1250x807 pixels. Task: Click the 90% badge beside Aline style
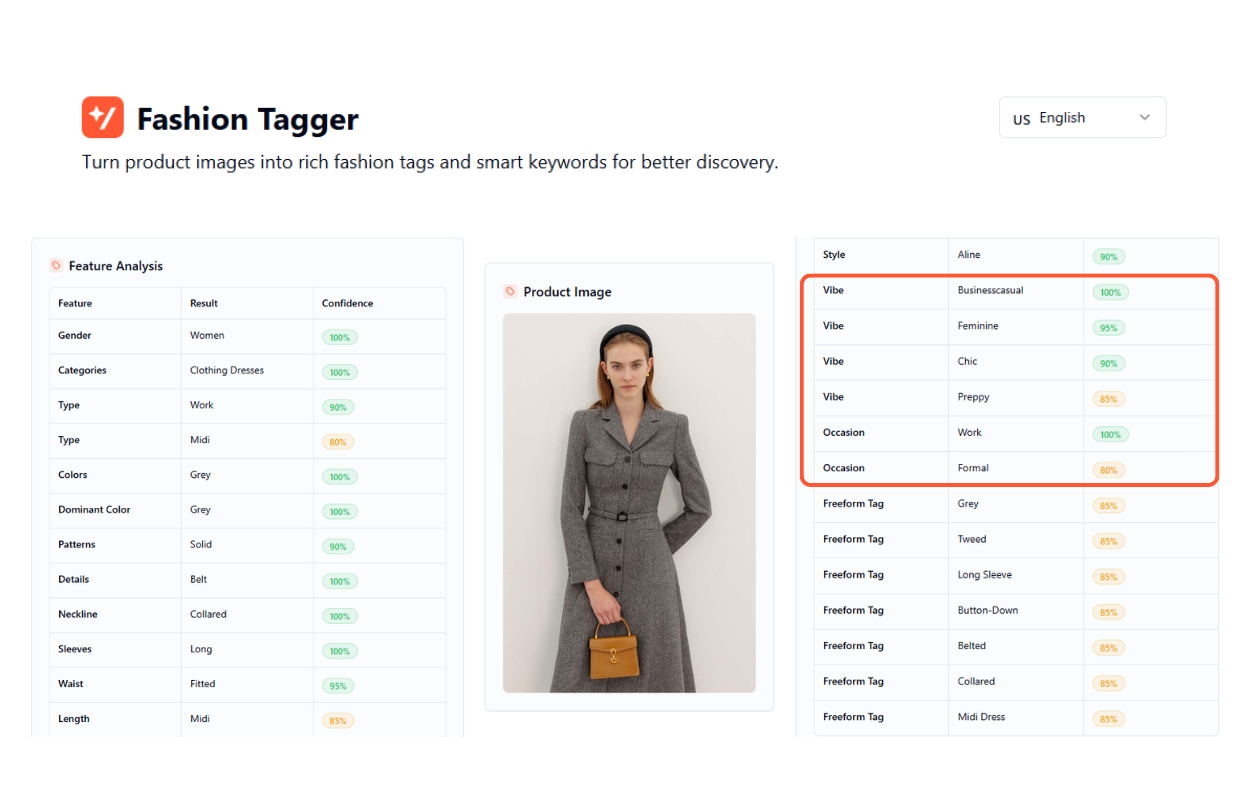tap(1108, 256)
